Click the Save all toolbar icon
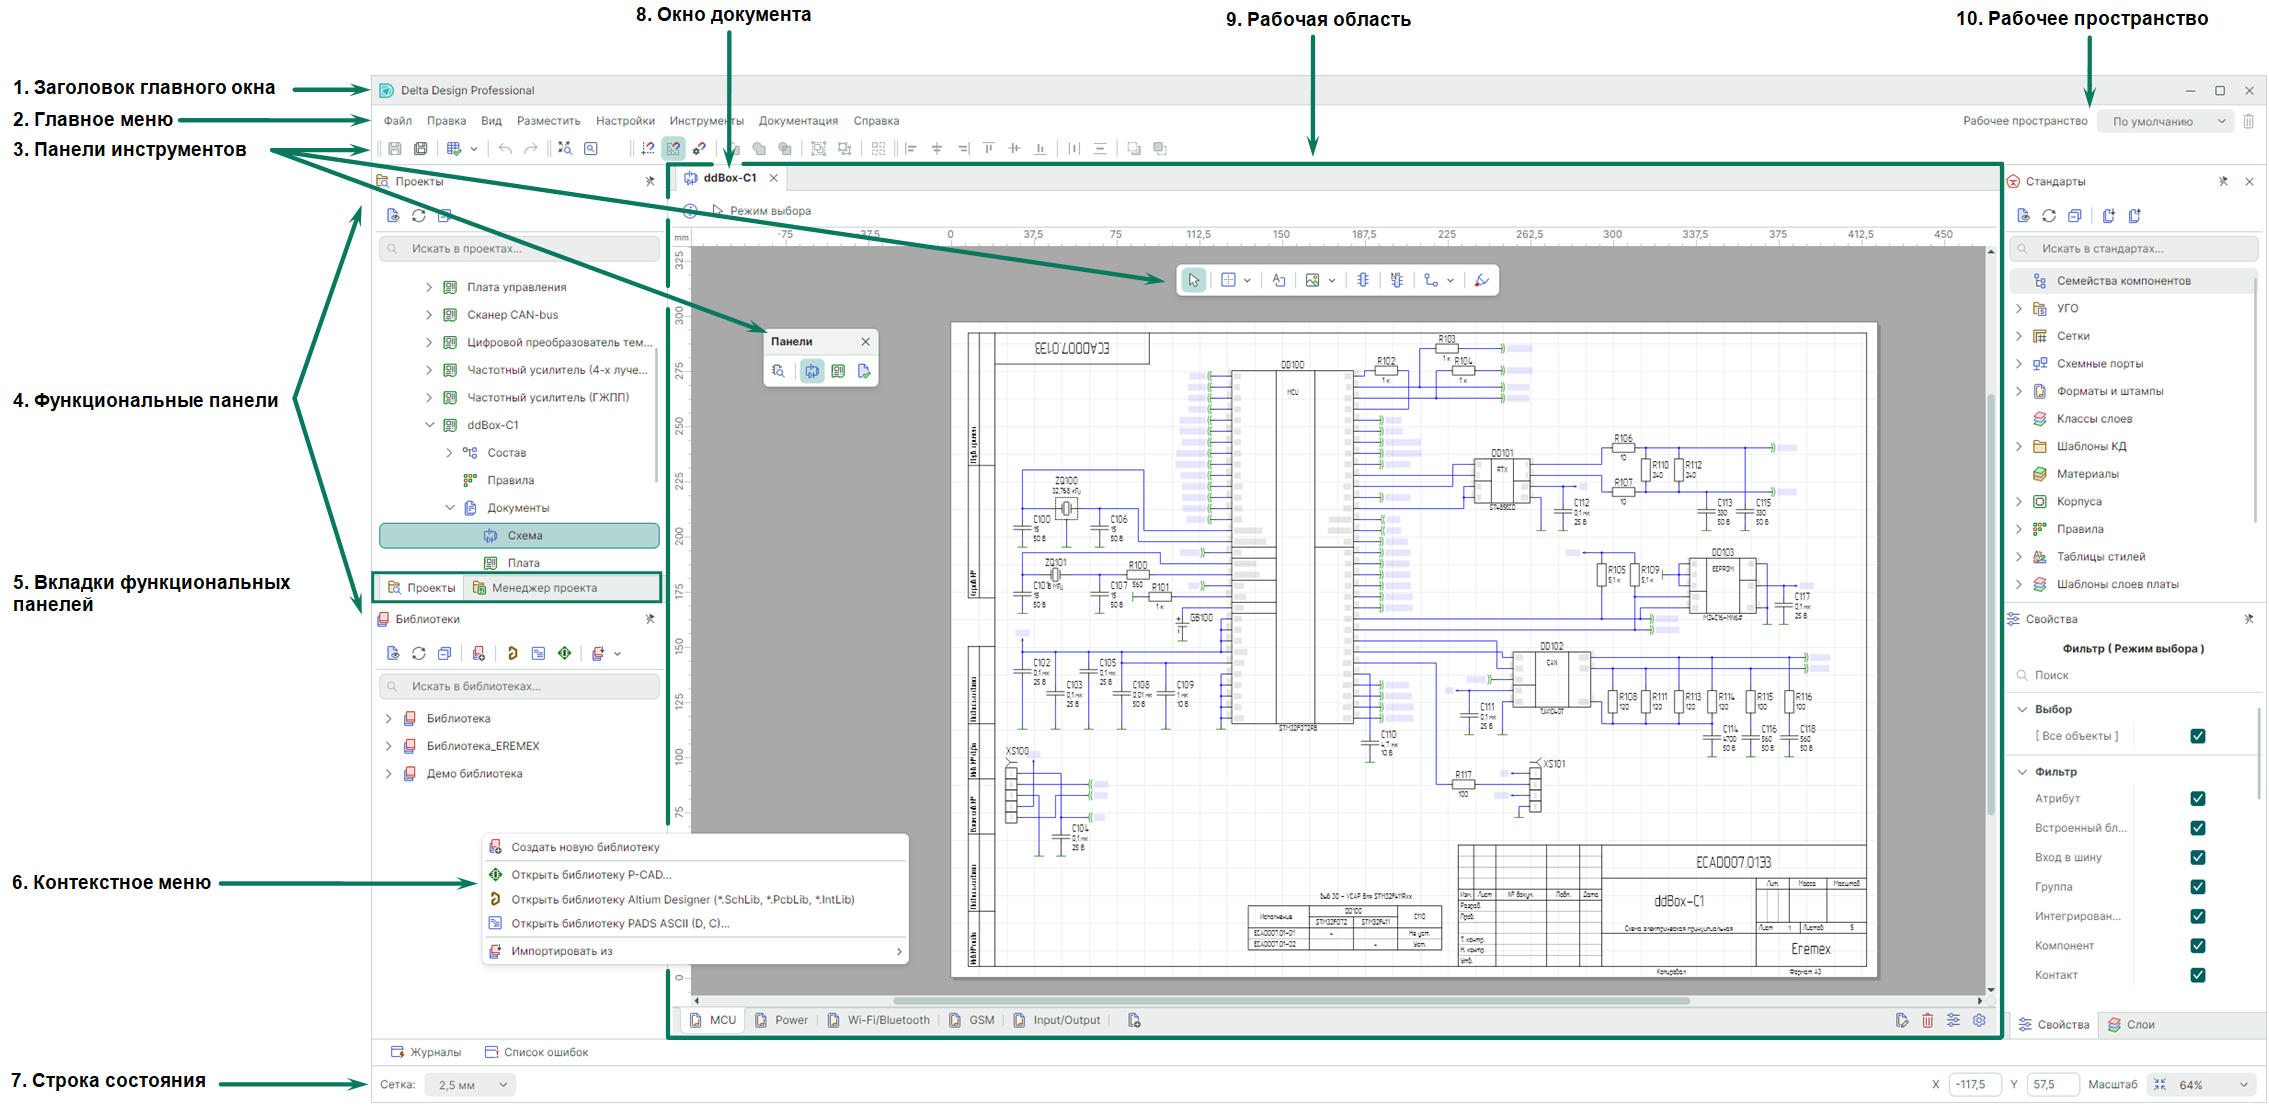This screenshot has height=1105, width=2269. (x=421, y=149)
